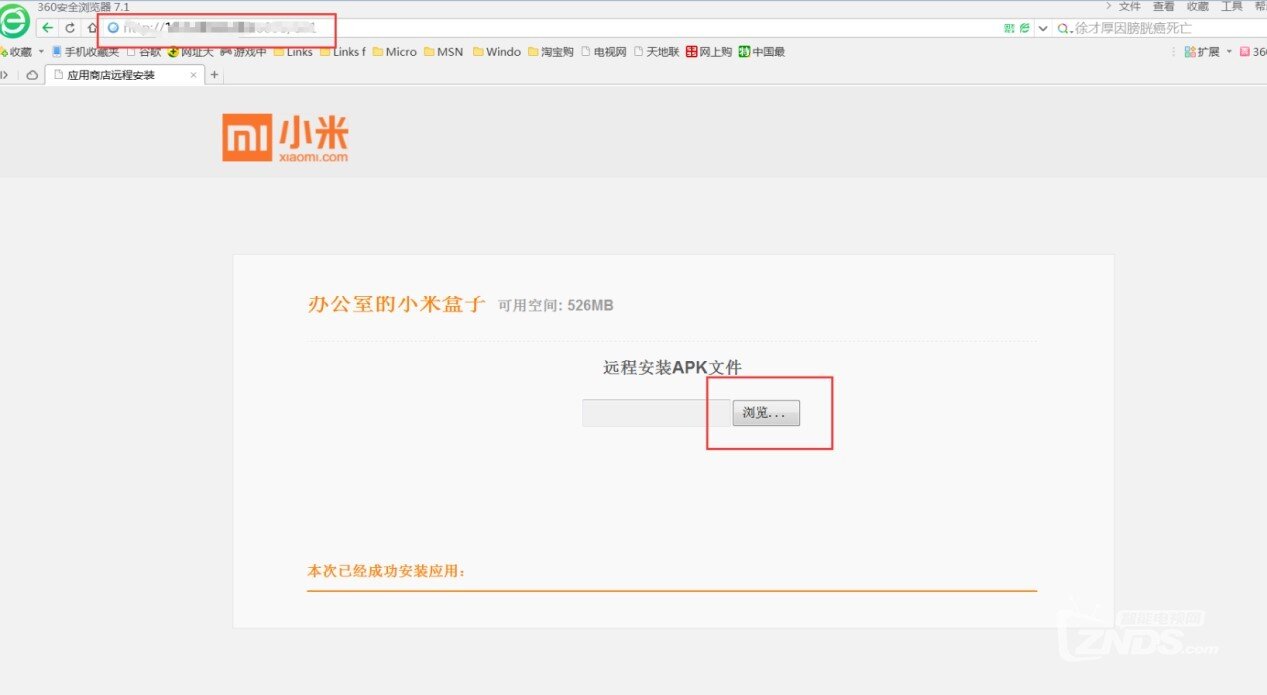Close the 应用商店远程安装 tab
This screenshot has height=695, width=1267.
[193, 75]
